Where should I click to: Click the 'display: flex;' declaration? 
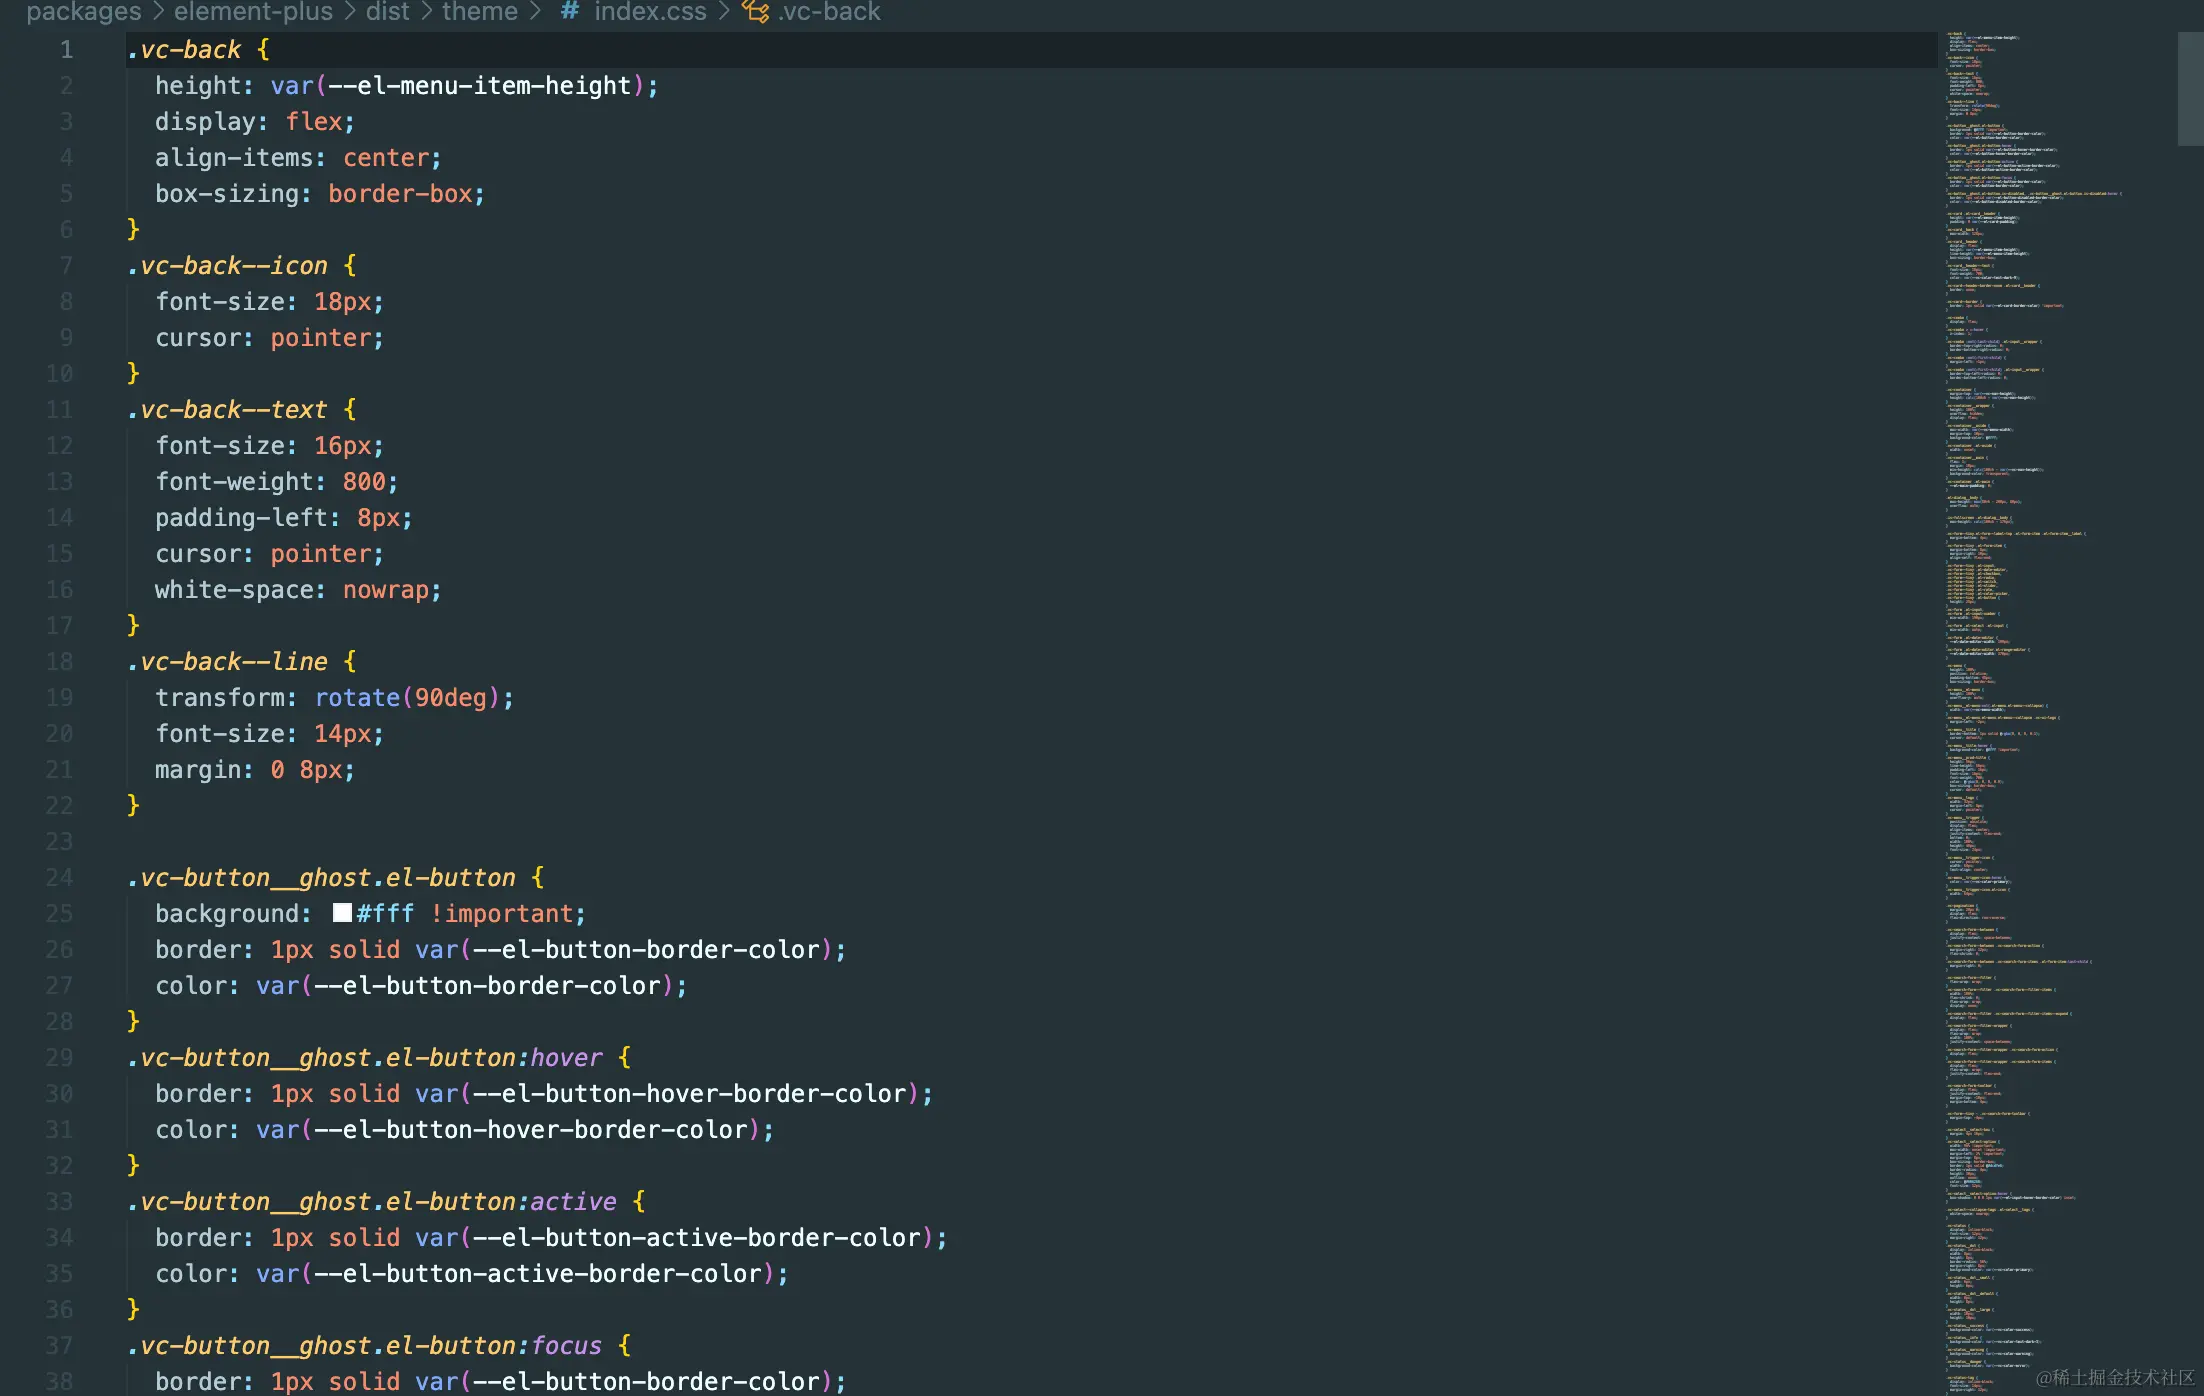point(255,122)
